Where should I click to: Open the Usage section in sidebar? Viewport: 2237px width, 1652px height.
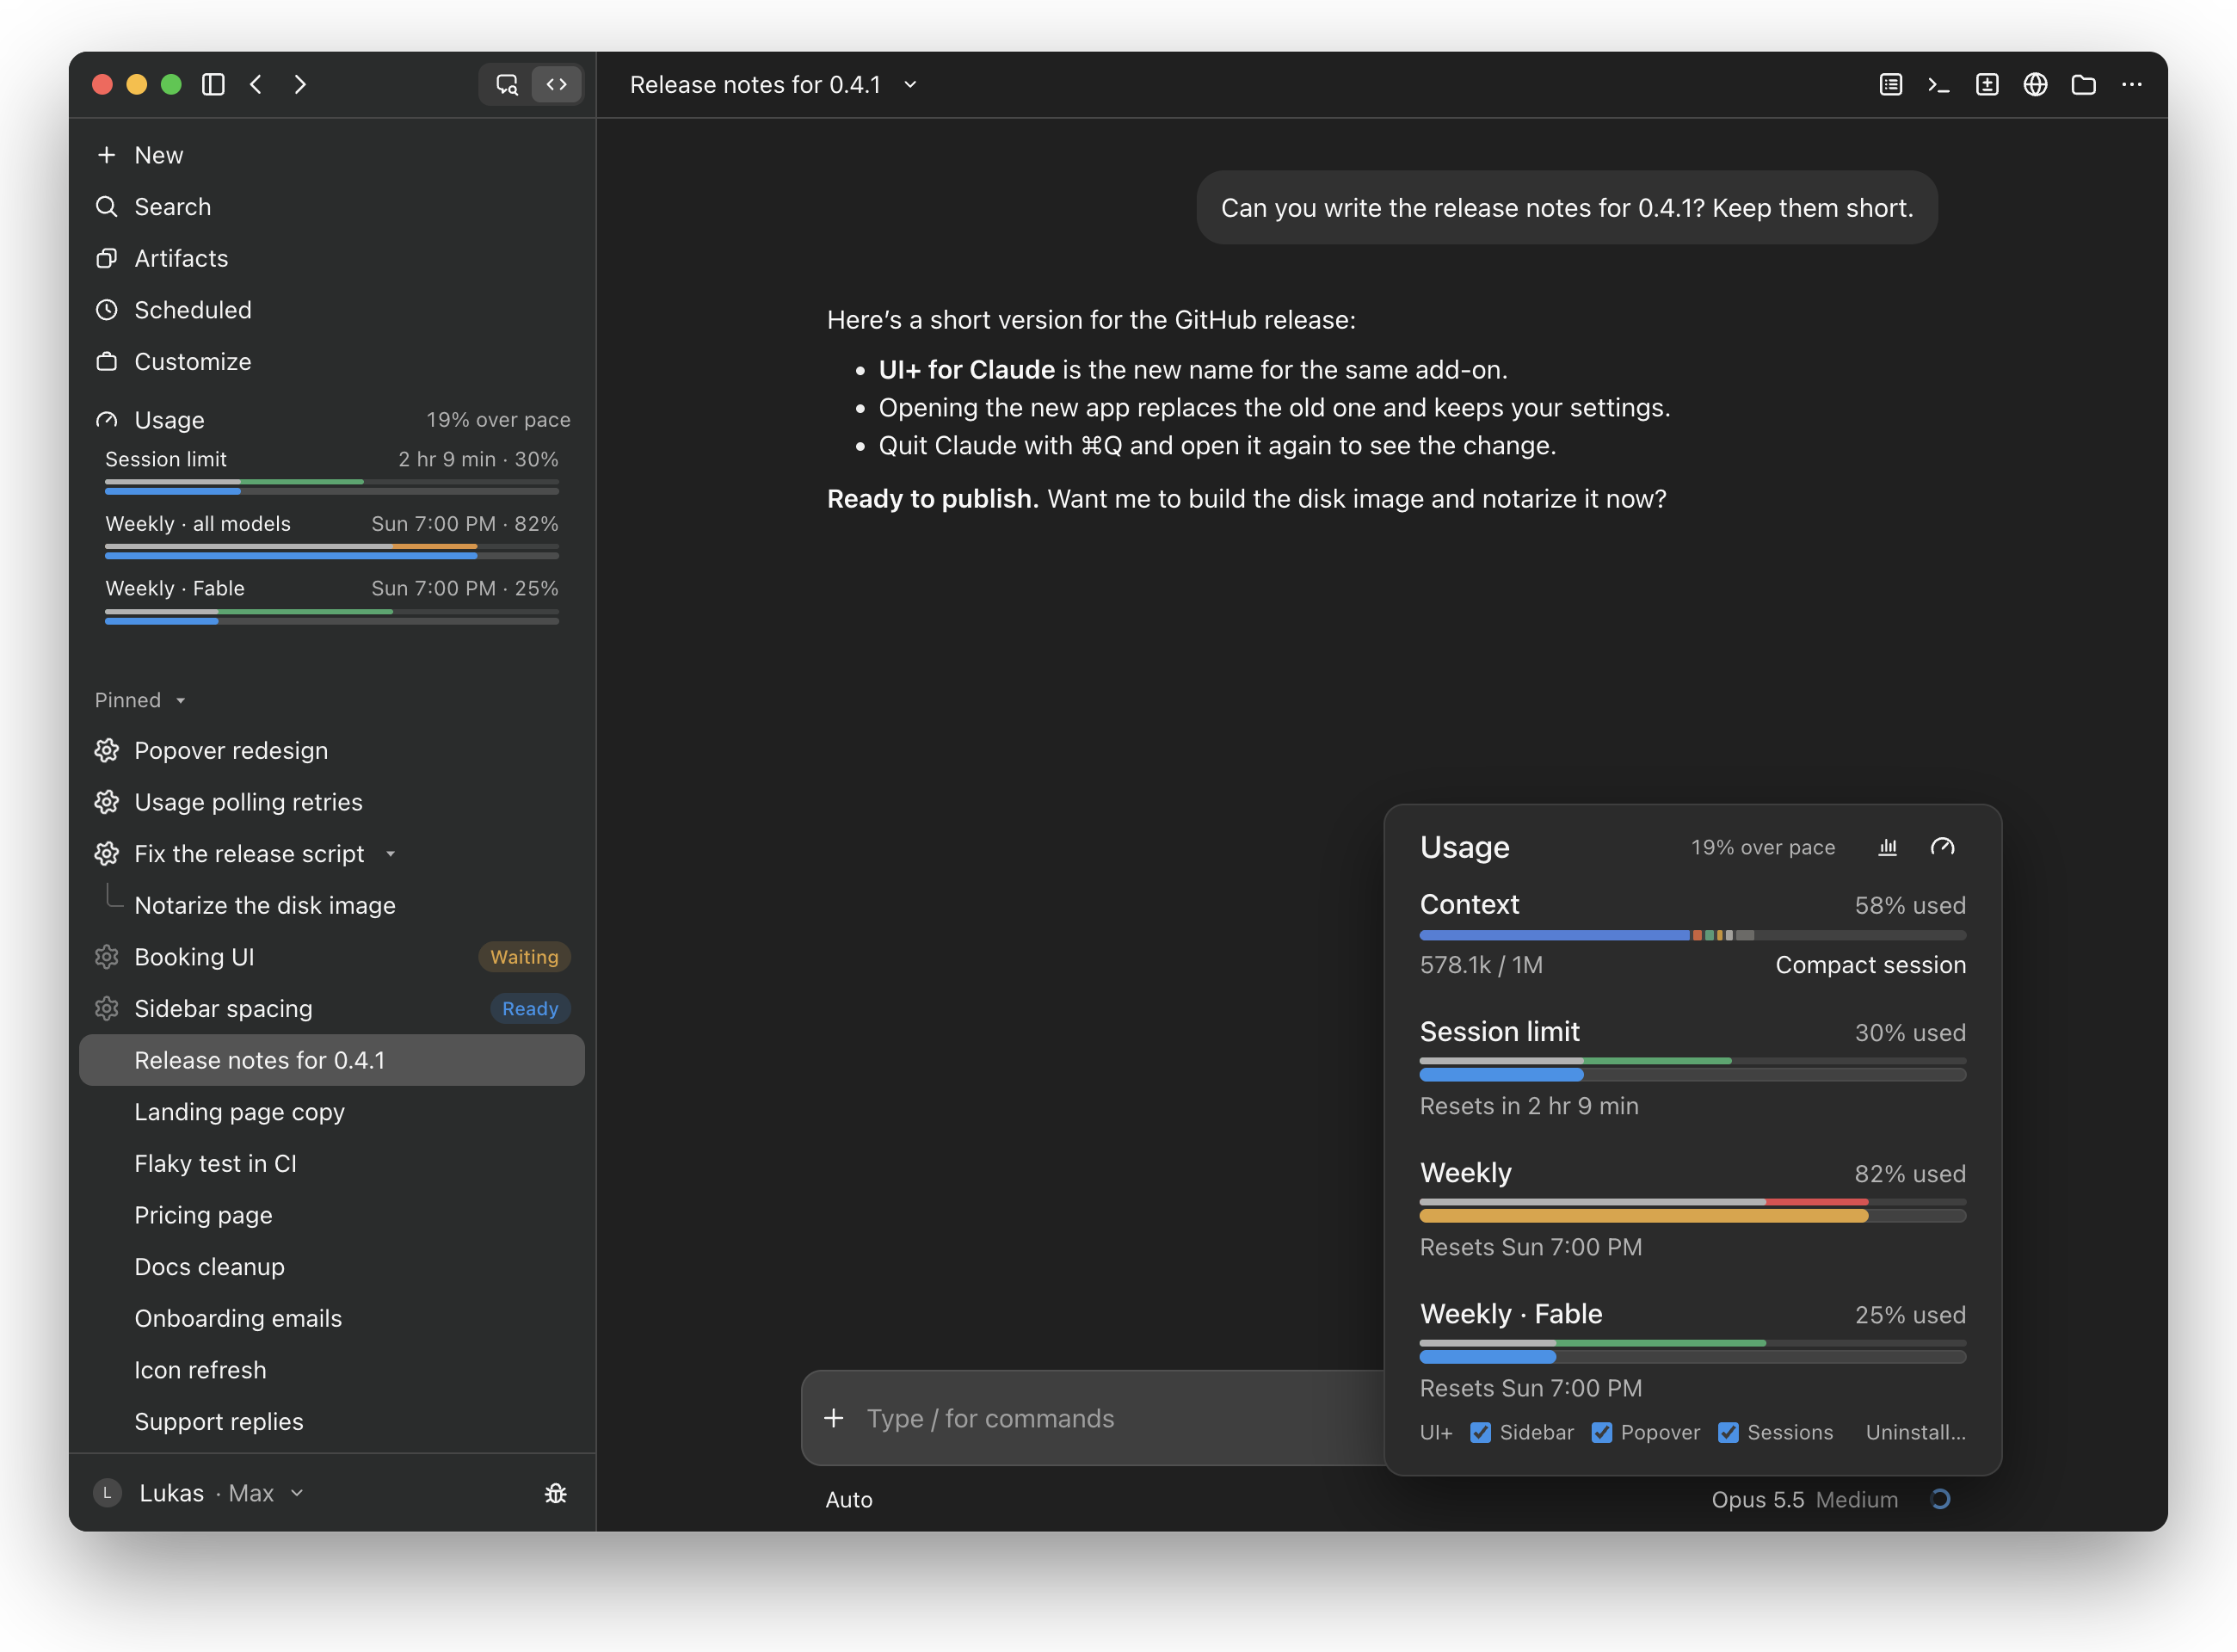coord(332,420)
